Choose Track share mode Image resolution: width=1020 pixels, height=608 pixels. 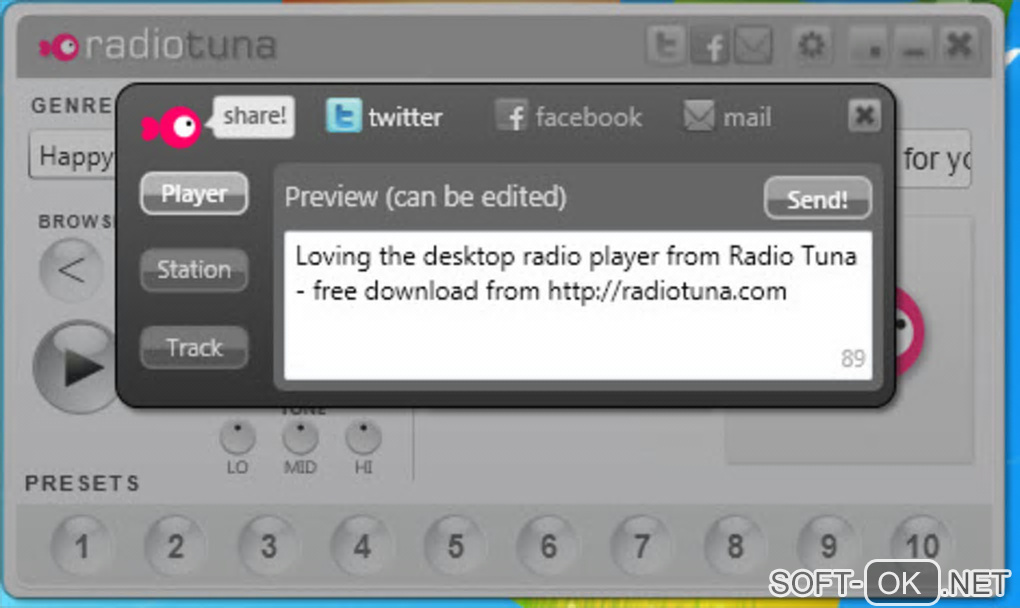[x=194, y=347]
